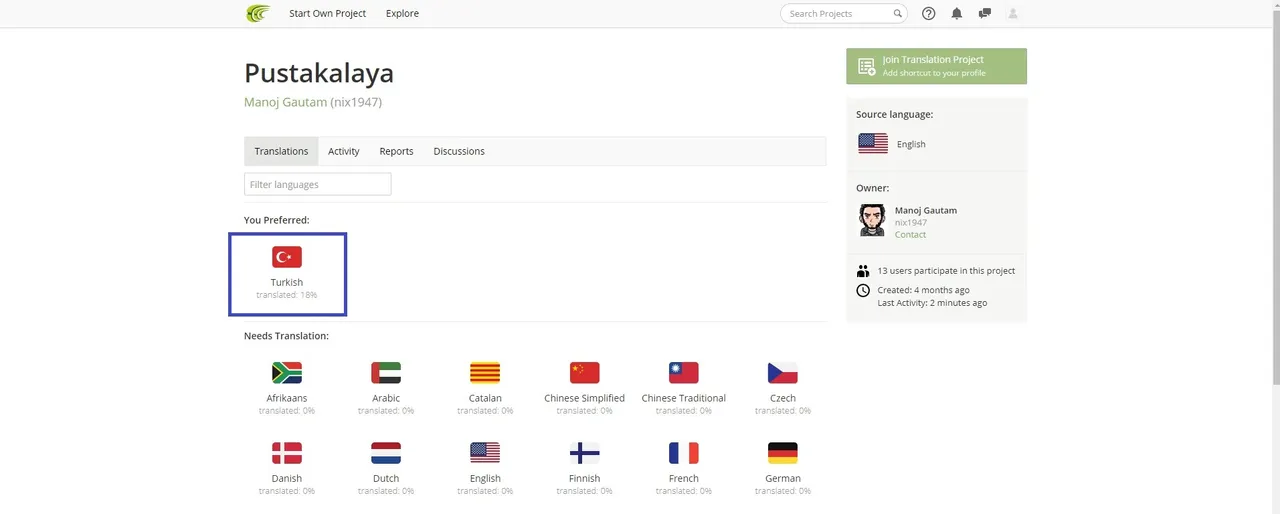Click '13 users participate in this project'

946,271
